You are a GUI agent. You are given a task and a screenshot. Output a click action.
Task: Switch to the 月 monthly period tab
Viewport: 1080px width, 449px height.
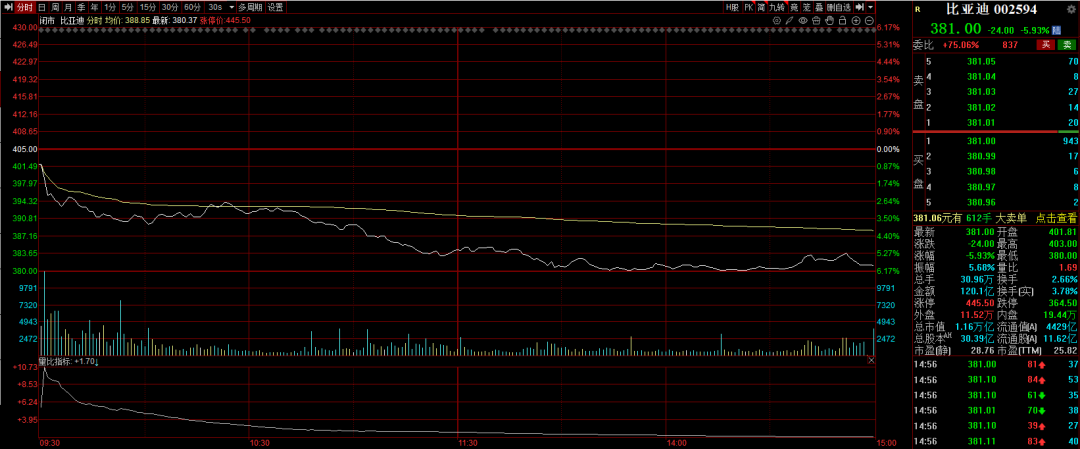click(68, 7)
